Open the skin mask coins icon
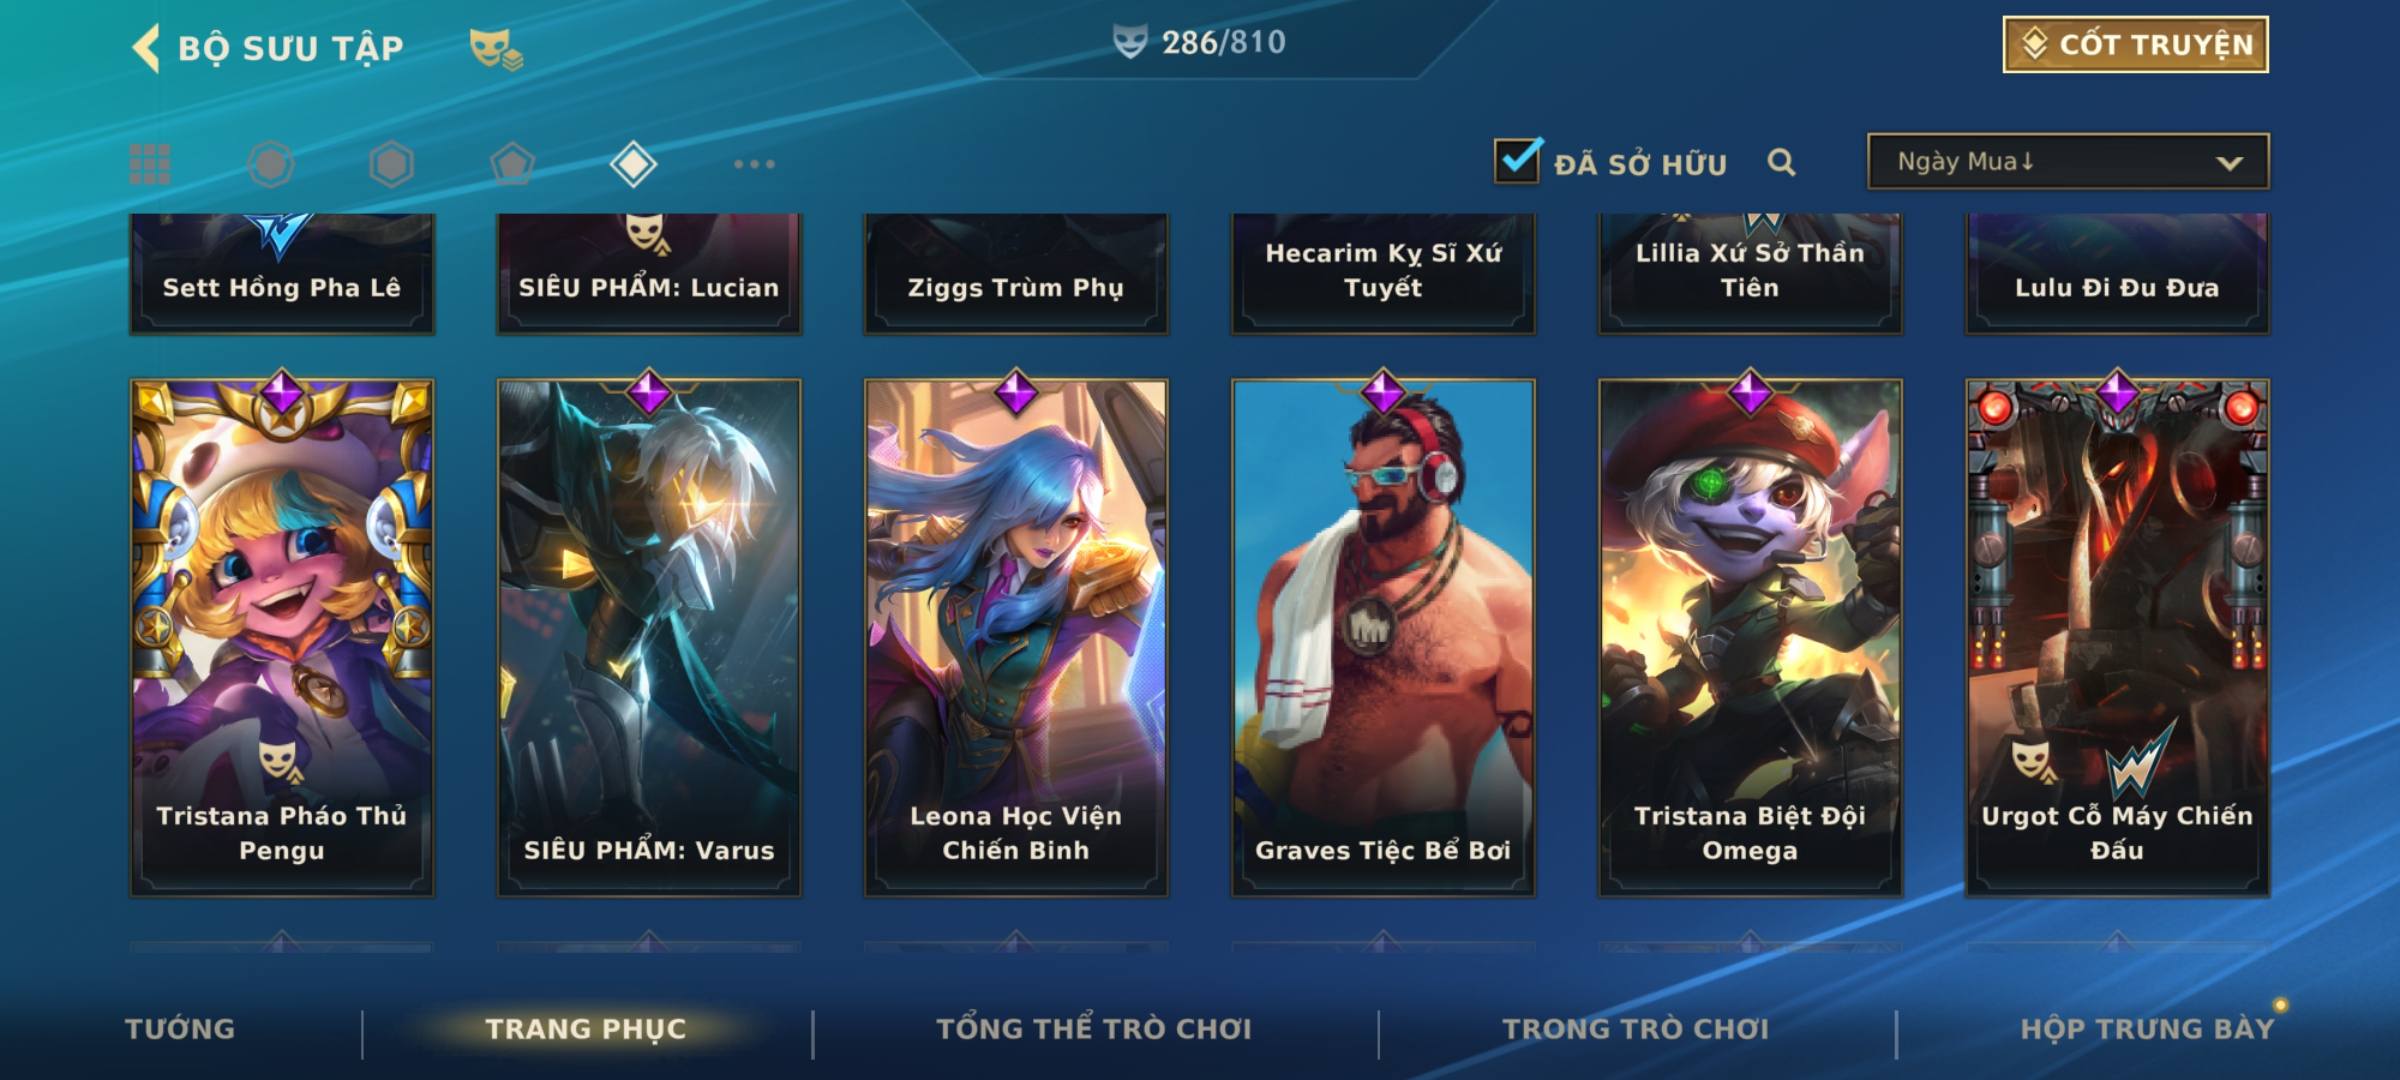Screen dimensions: 2400x1080 (x=496, y=48)
